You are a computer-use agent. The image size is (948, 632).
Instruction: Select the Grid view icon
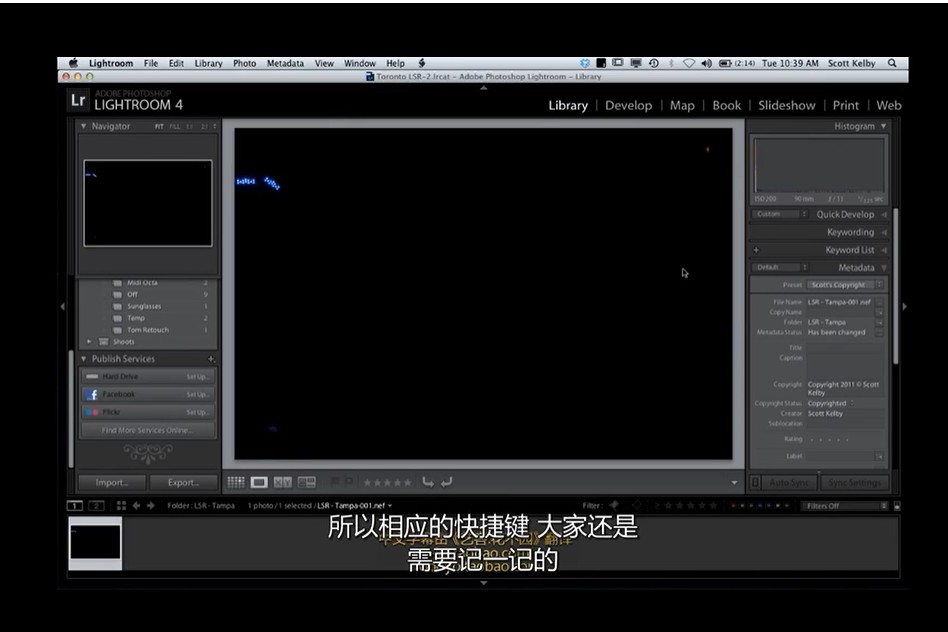(237, 482)
